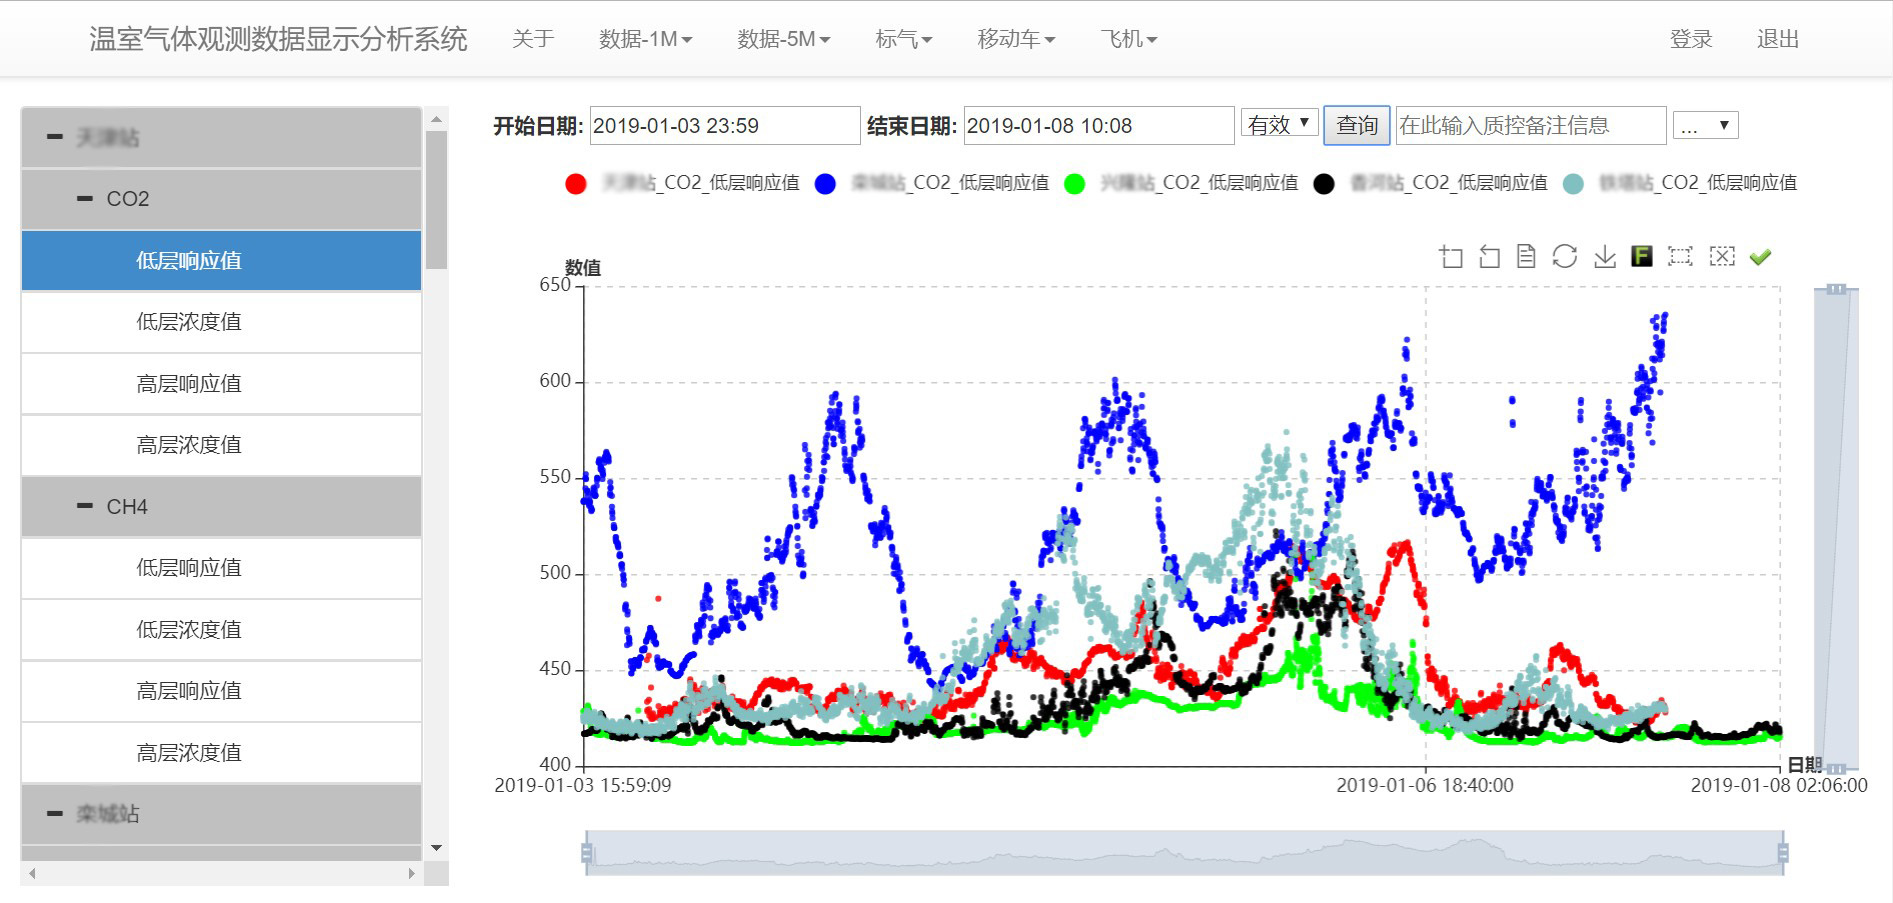Click the left handle of bottom zoom slider
The width and height of the screenshot is (1893, 903).
point(587,853)
